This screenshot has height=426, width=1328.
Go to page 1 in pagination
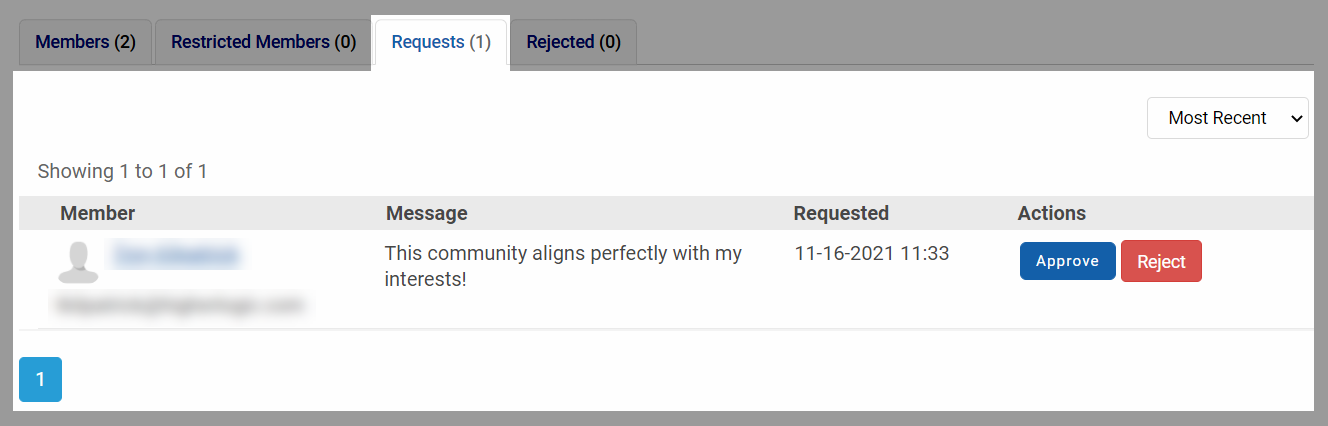[40, 380]
